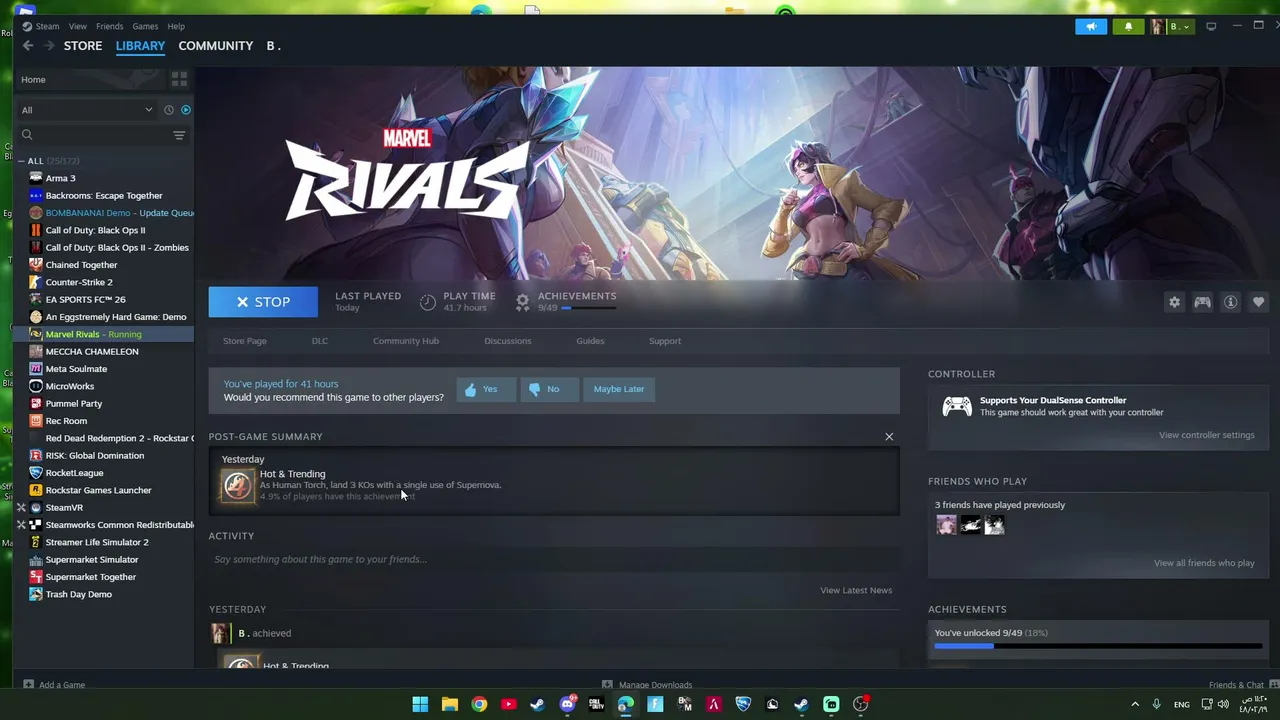Open Marvel Rivals manage settings gear
Screen dimensions: 1280x720
click(x=1174, y=302)
